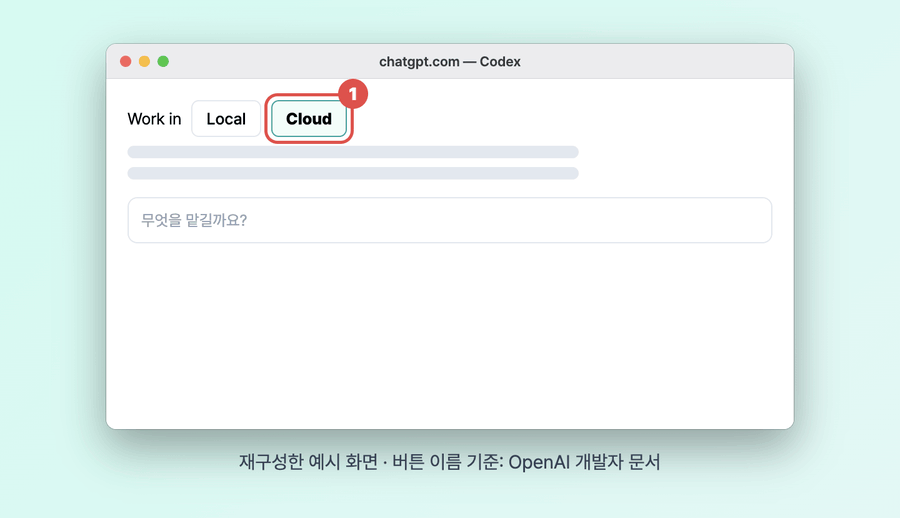Screen dimensions: 900x518
Task: Maximize the window using green button
Action: click(163, 61)
